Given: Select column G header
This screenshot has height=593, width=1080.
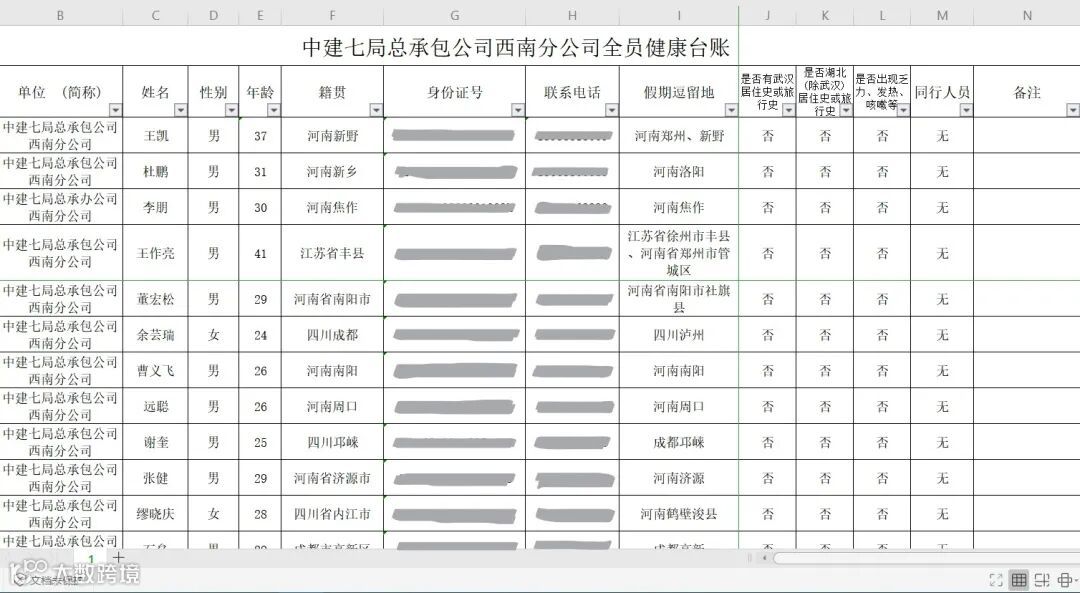Looking at the screenshot, I should (x=455, y=15).
